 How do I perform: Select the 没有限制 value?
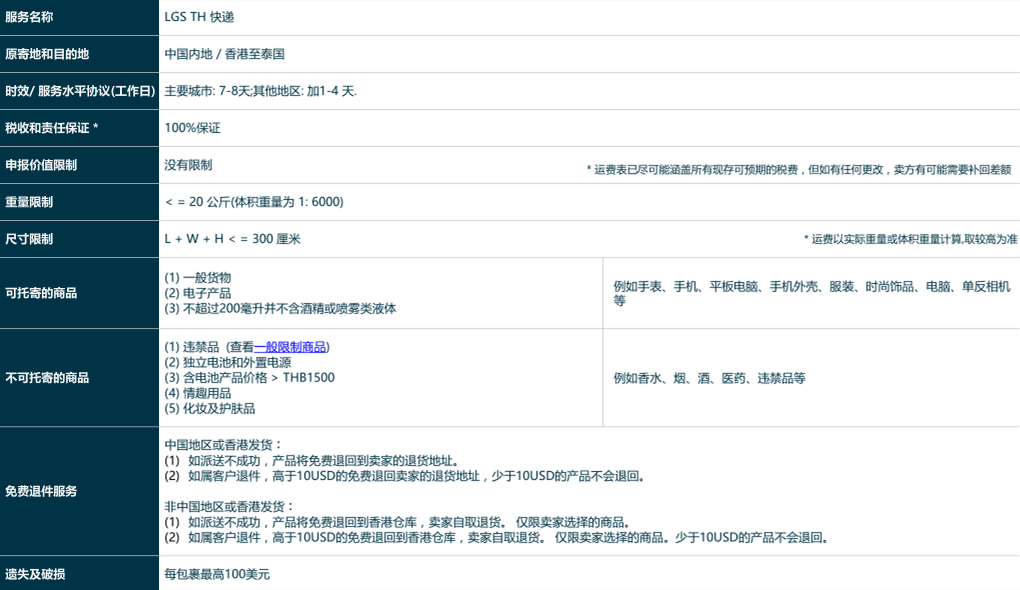click(188, 165)
